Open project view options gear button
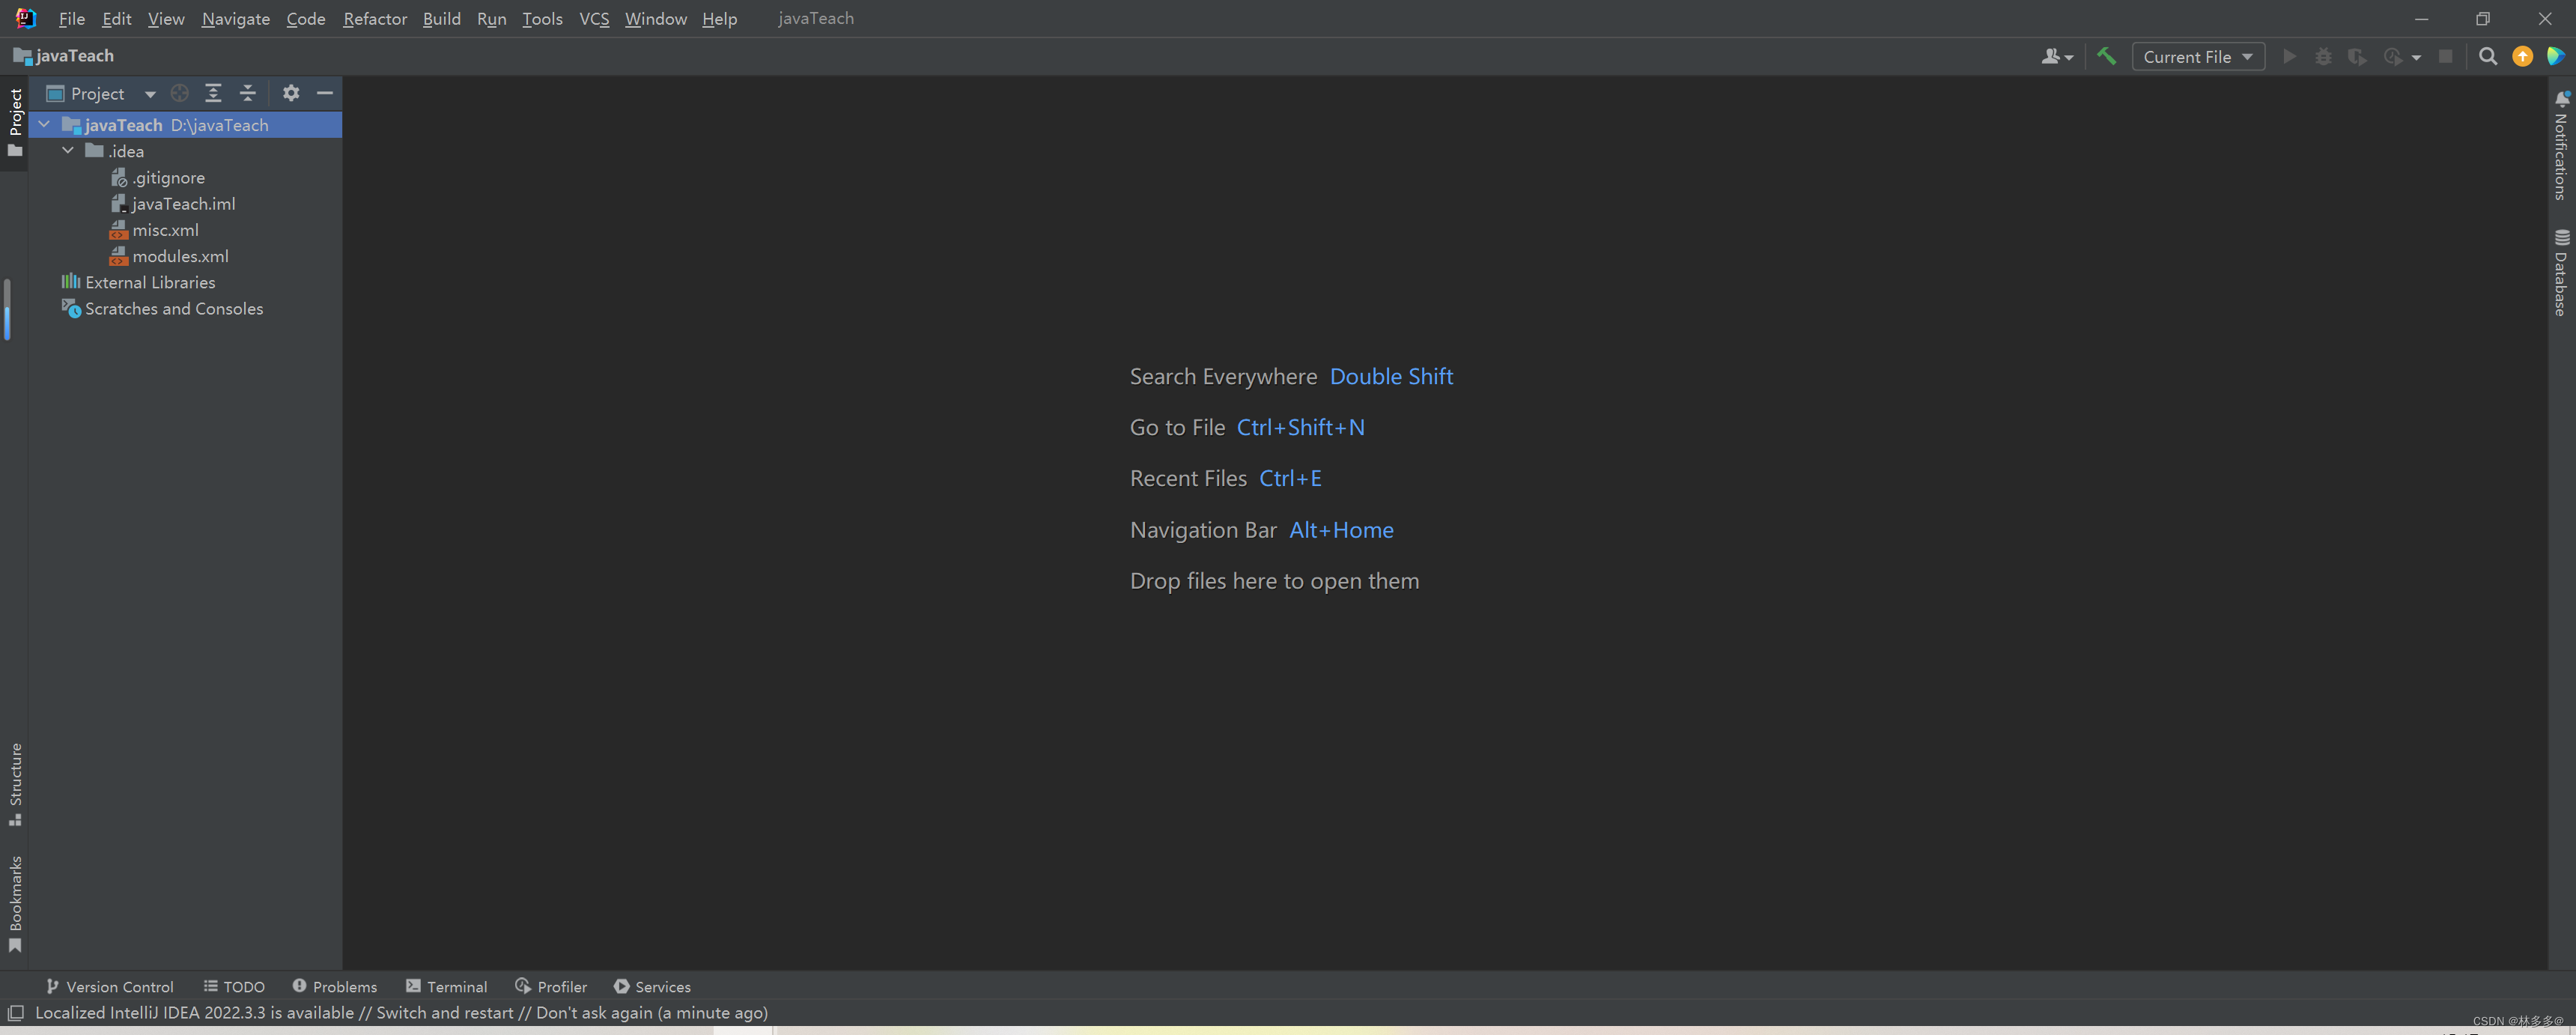Screen dimensions: 2576x1035 pos(290,93)
